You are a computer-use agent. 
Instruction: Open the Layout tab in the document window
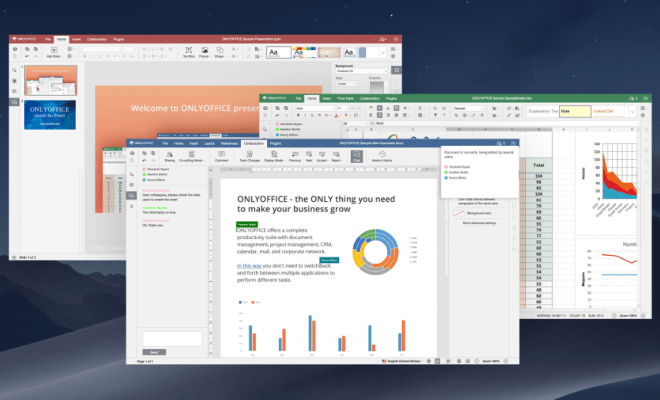[x=209, y=144]
